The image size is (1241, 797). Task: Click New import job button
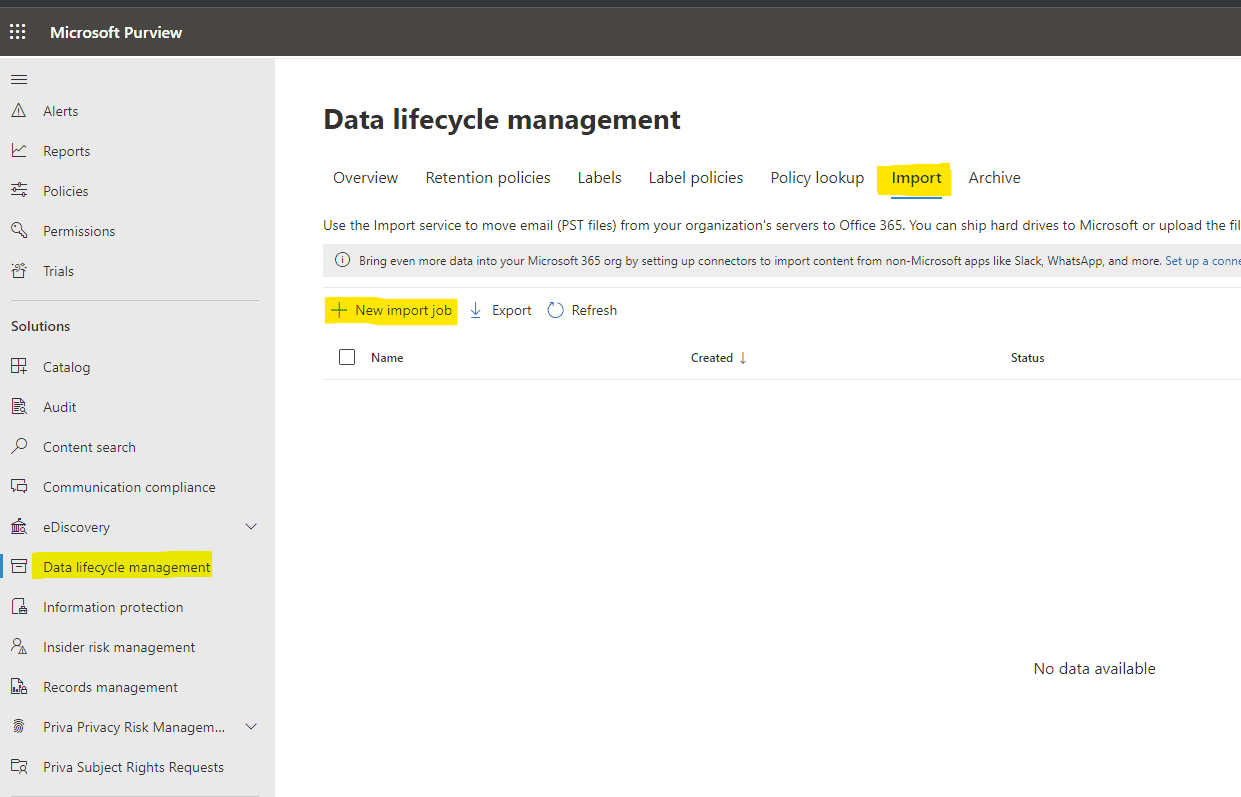point(392,310)
